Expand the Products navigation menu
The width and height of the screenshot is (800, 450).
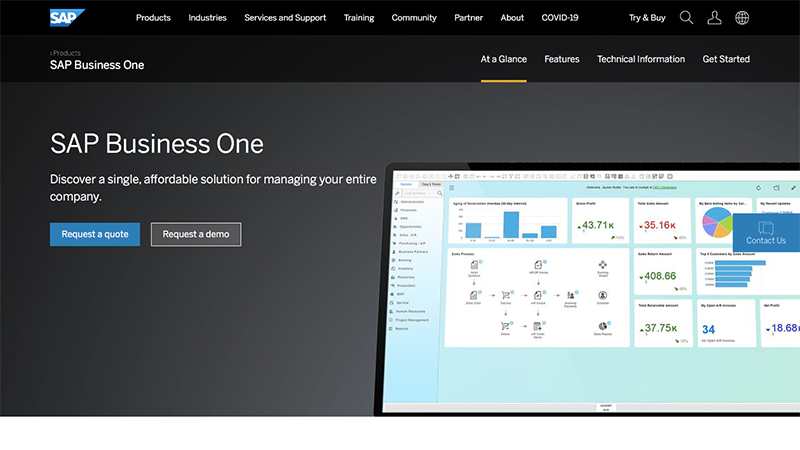[x=153, y=18]
